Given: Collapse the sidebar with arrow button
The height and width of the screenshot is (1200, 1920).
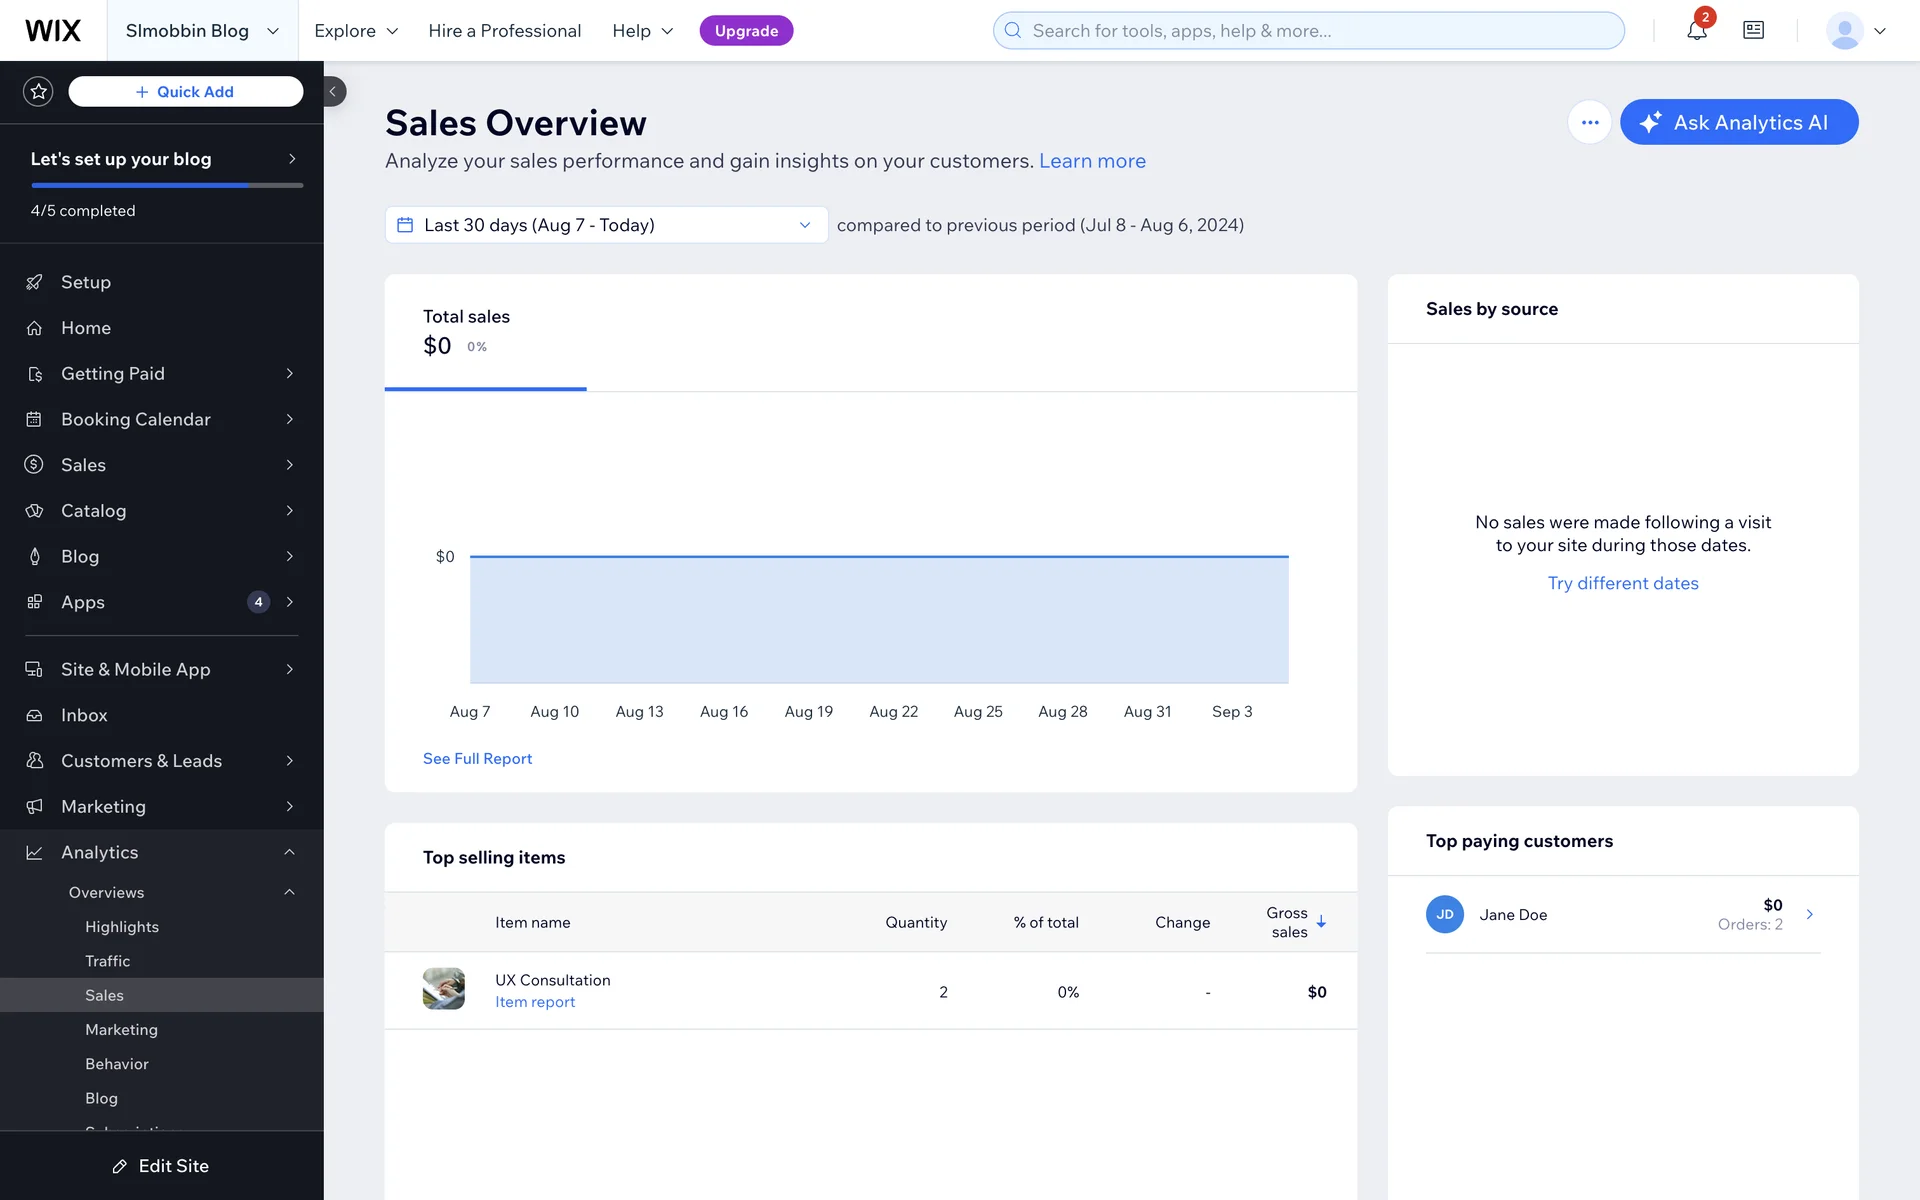Looking at the screenshot, I should coord(333,91).
